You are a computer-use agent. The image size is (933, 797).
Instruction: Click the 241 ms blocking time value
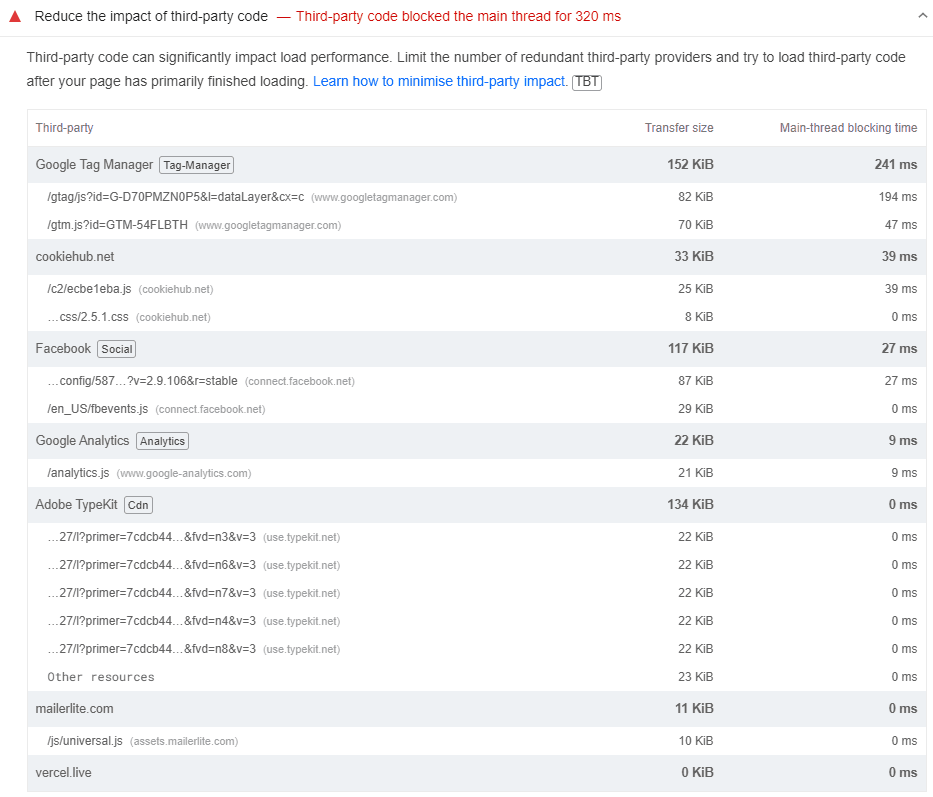coord(896,165)
